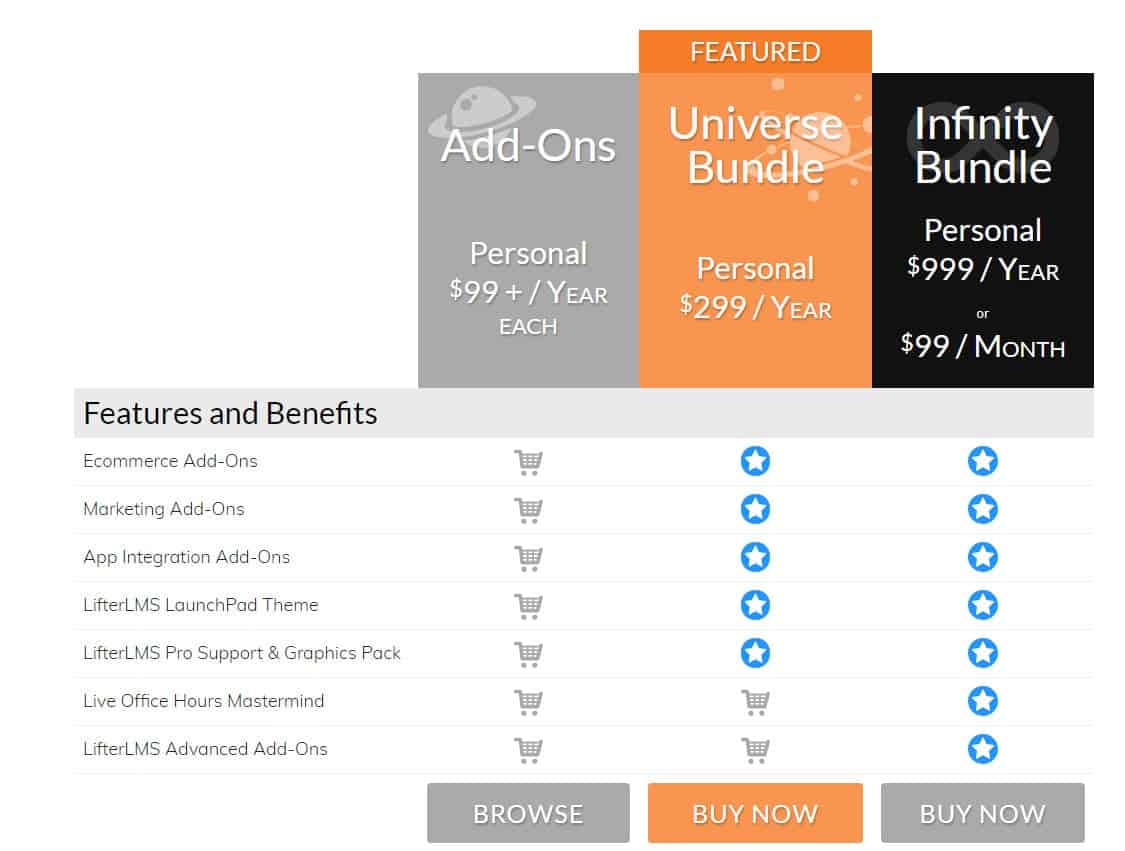The width and height of the screenshot is (1125, 851).
Task: Click Add-Ons cart for LifterLMS Pro Support & Graphics Pack
Action: point(529,654)
